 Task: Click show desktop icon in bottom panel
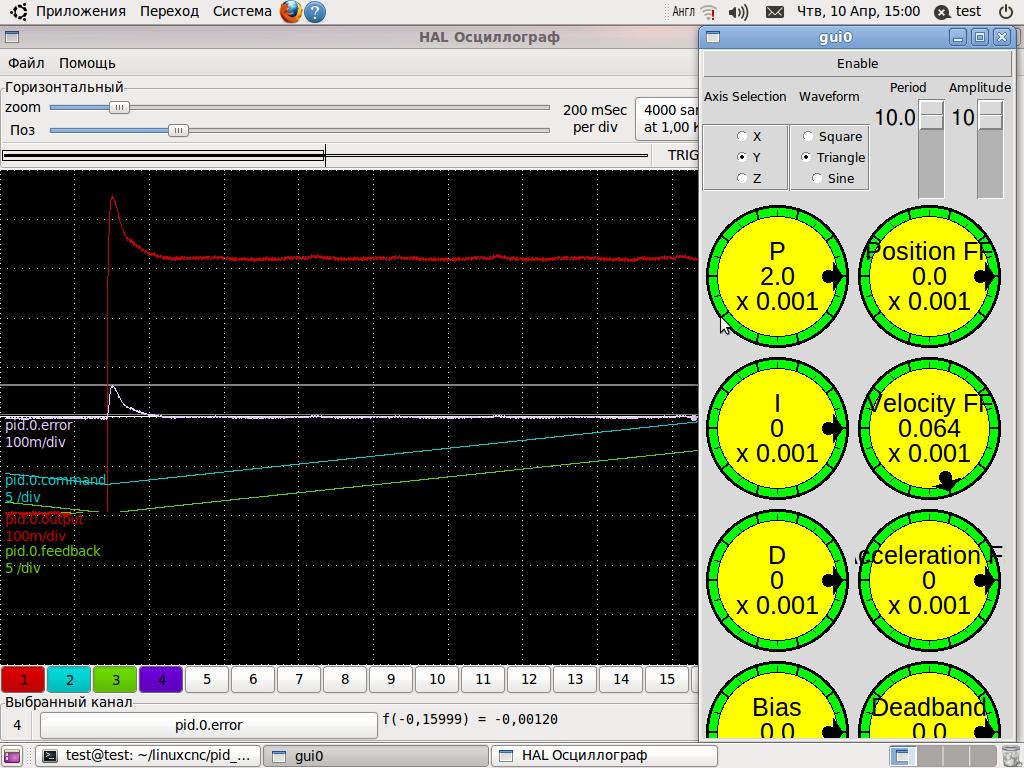[x=12, y=756]
